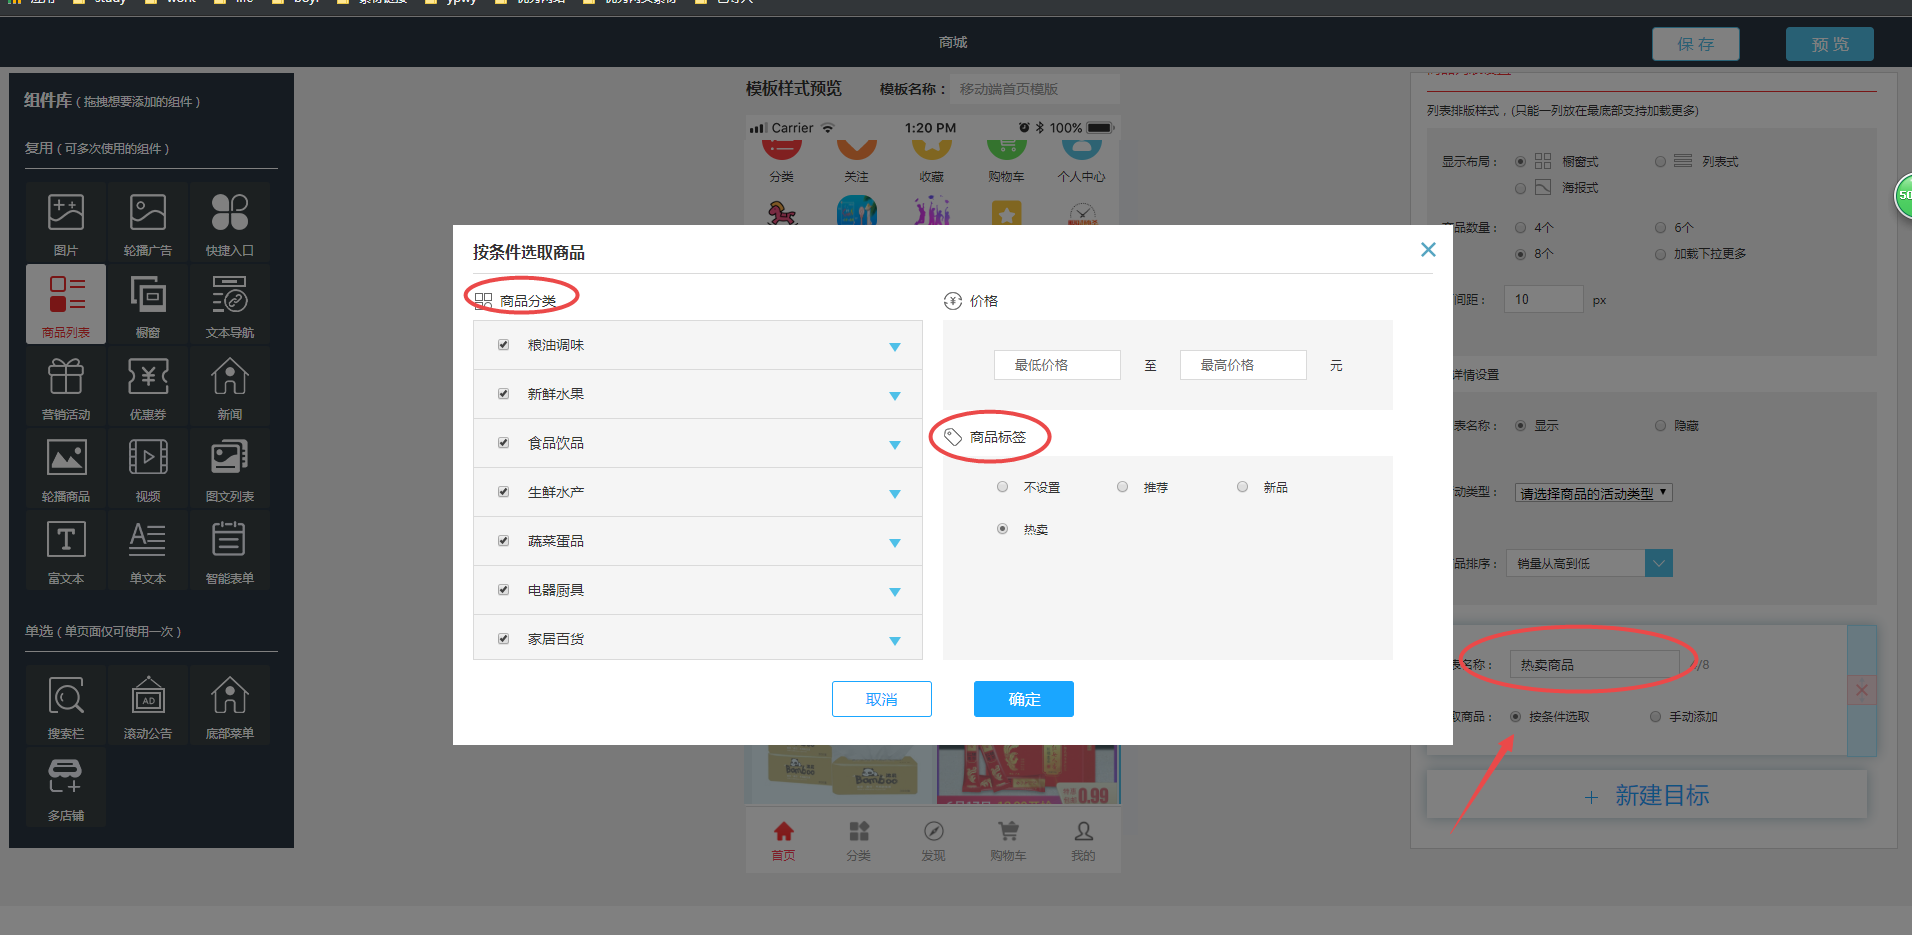This screenshot has width=1912, height=935.
Task: Uncheck the 粮油调味 category checkbox
Action: tap(504, 345)
